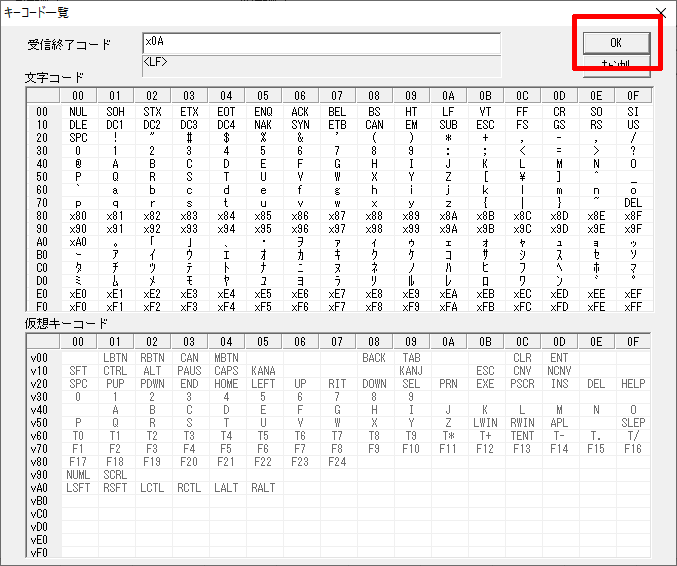Select LF in the character code table
Viewport: 677px width, 566px height.
pyautogui.click(x=448, y=111)
